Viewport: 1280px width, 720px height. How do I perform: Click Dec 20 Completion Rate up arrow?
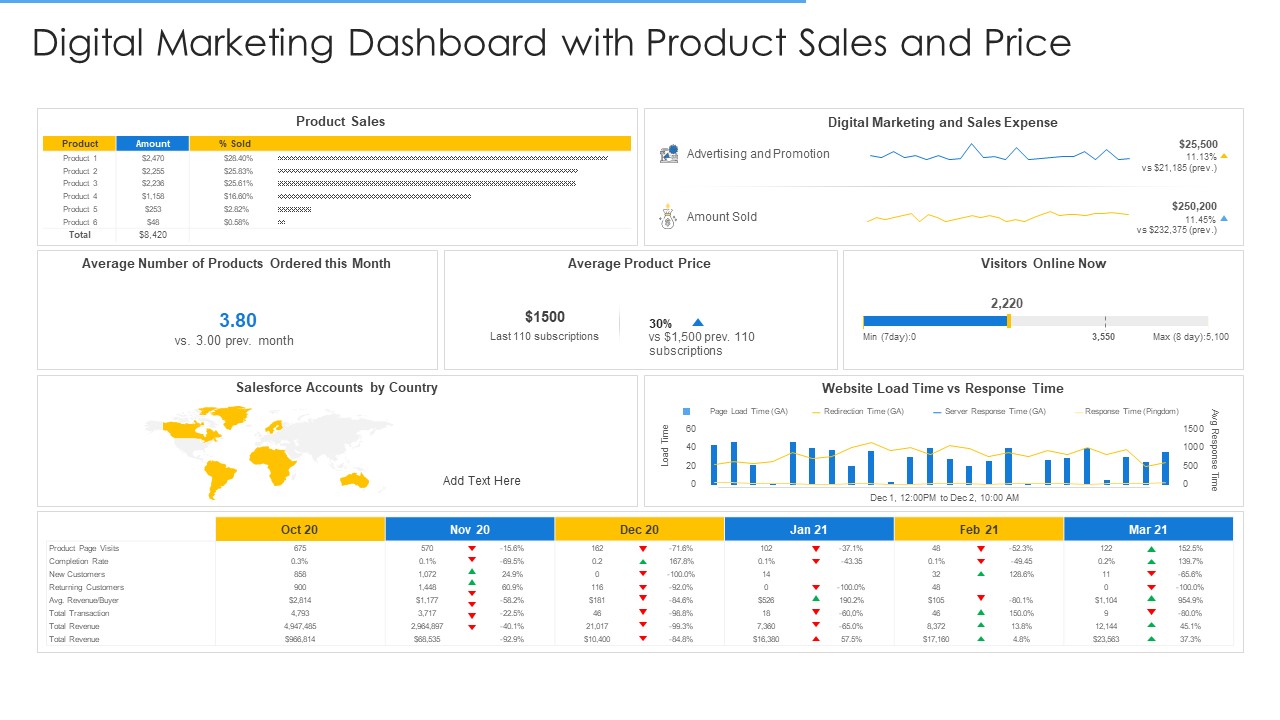(x=641, y=562)
